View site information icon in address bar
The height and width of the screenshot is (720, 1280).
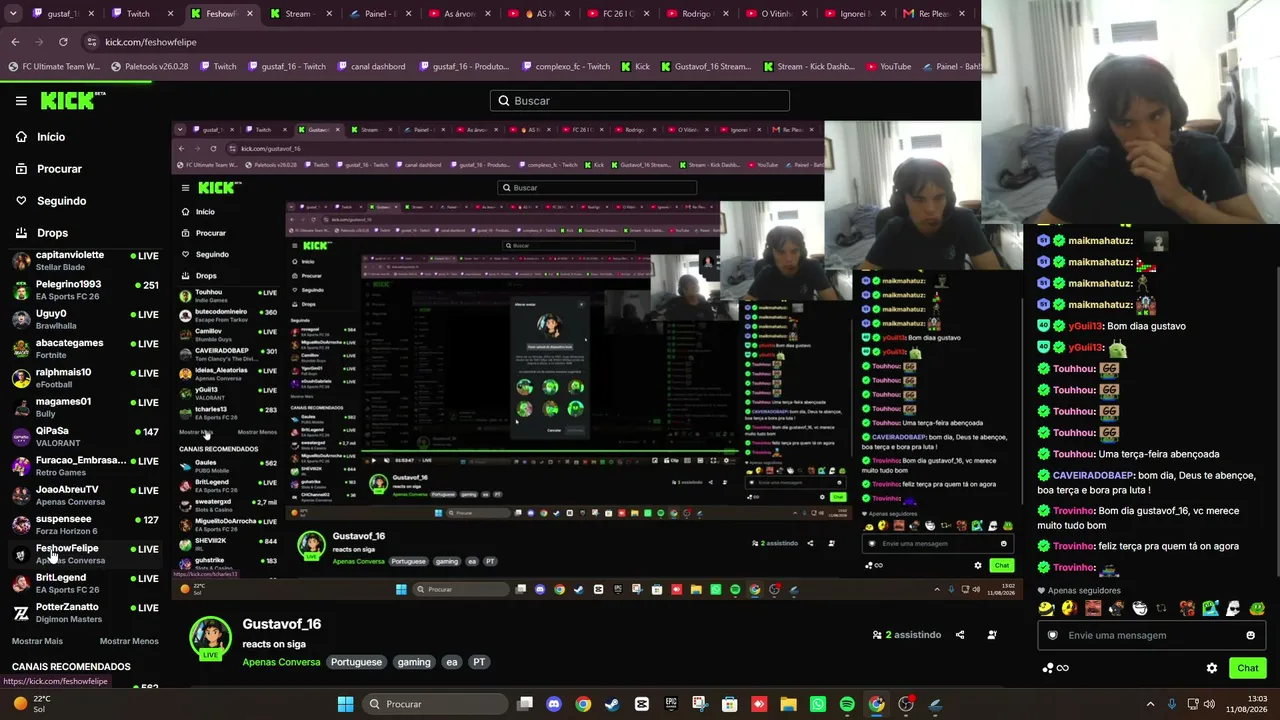(92, 42)
